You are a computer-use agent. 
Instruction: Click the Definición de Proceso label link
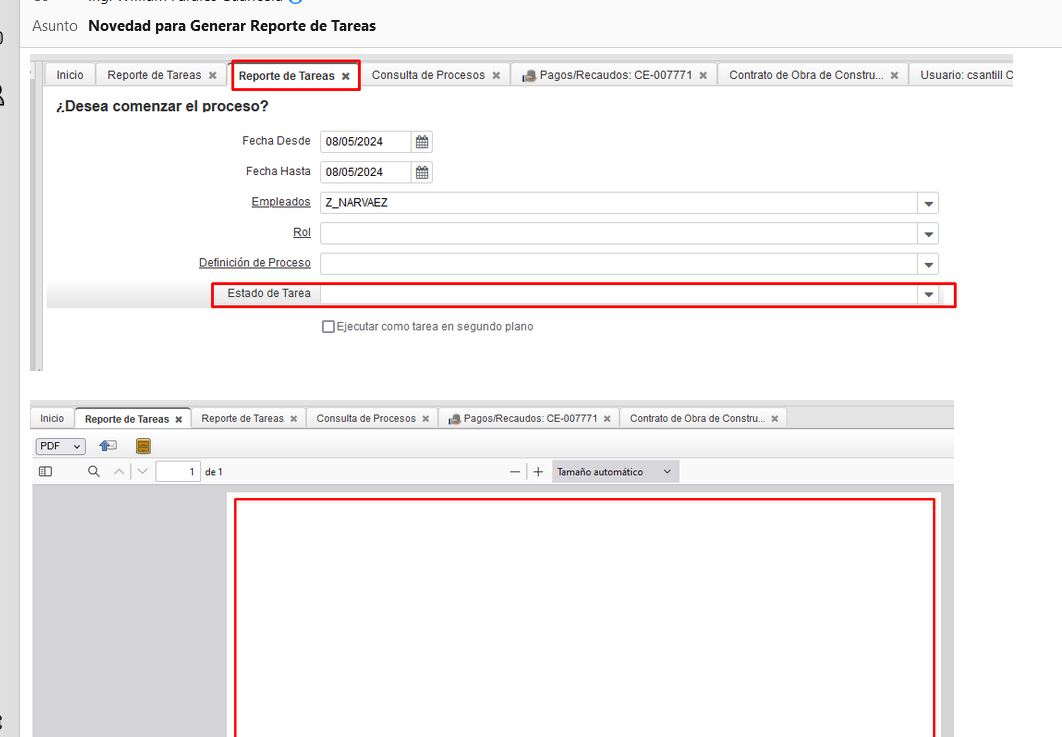point(254,263)
